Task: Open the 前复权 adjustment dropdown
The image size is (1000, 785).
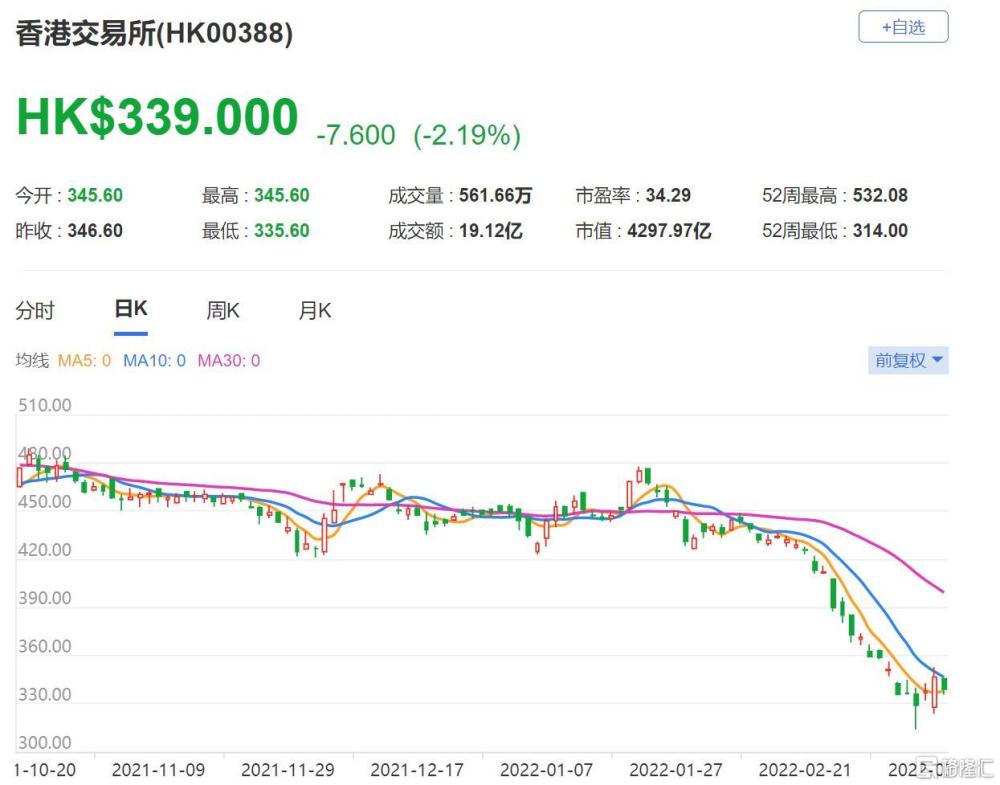Action: point(908,360)
